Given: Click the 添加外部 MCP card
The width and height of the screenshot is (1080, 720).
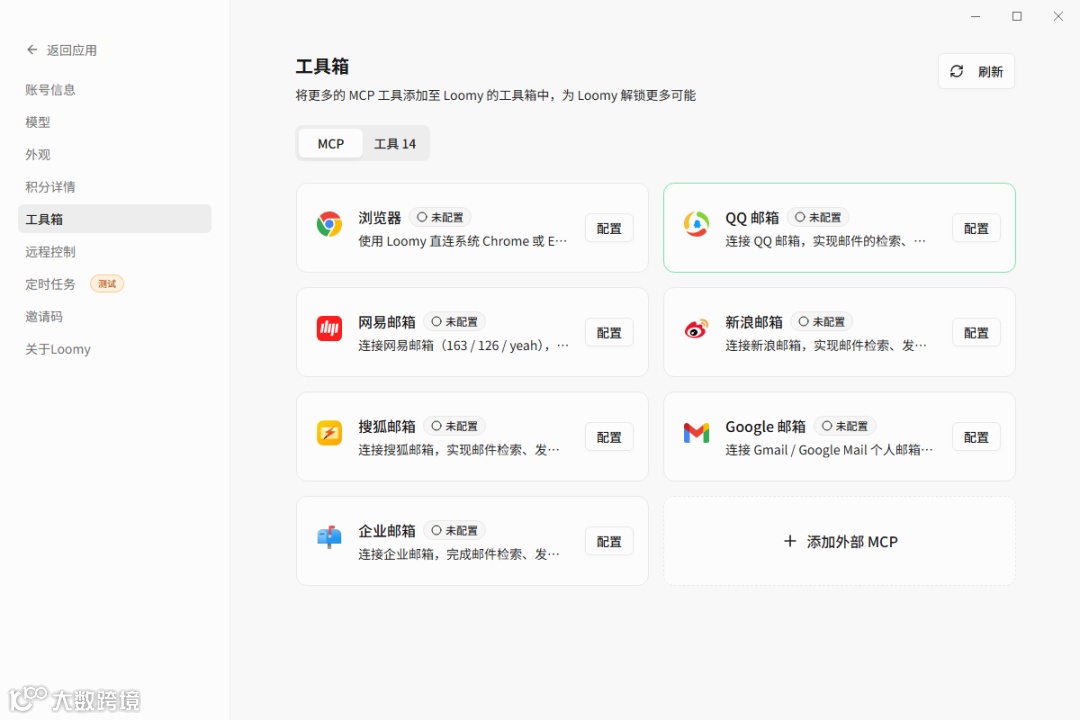Looking at the screenshot, I should 839,542.
